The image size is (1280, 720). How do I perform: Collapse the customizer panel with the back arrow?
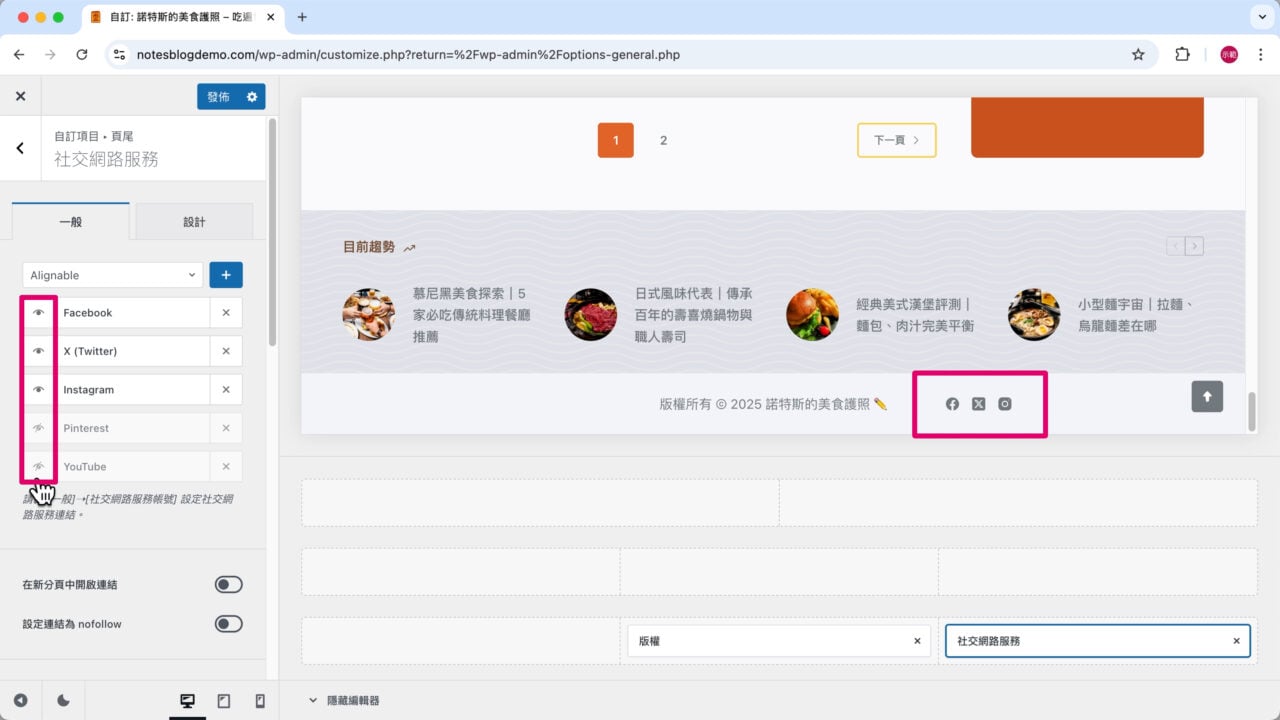click(19, 147)
